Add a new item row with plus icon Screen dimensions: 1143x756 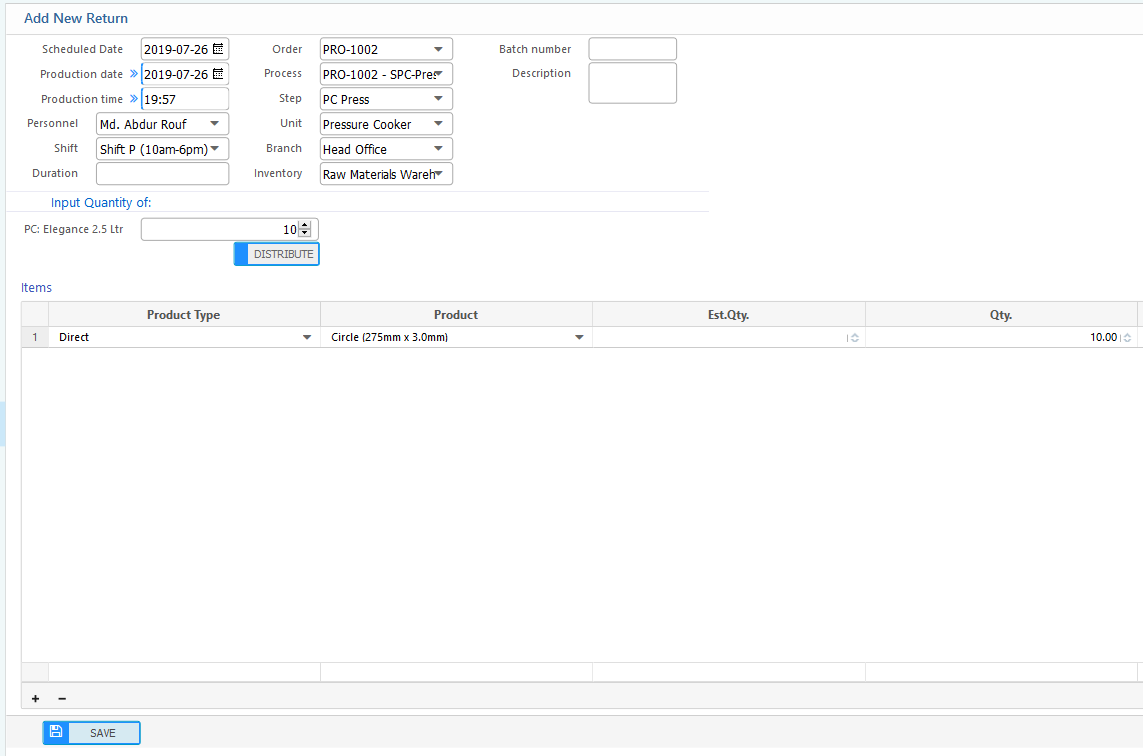click(x=36, y=699)
